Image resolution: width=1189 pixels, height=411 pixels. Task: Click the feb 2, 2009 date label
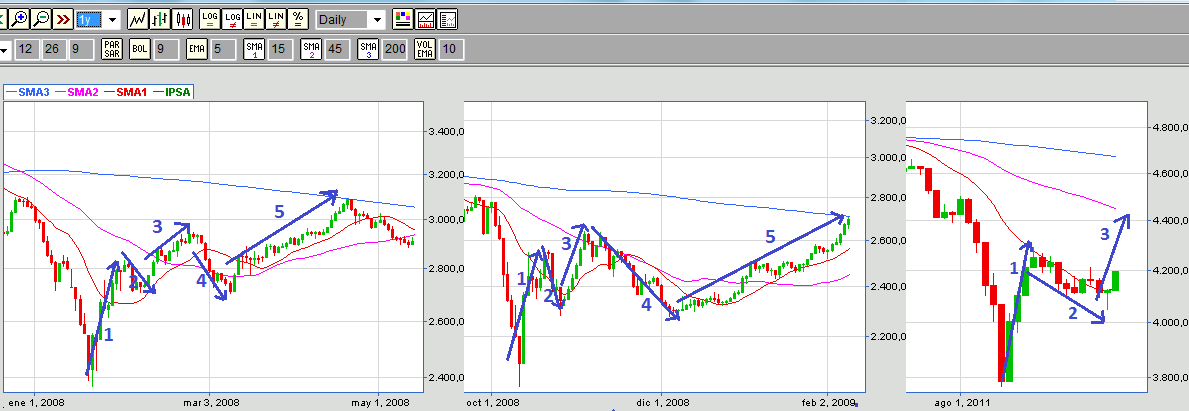(x=828, y=402)
